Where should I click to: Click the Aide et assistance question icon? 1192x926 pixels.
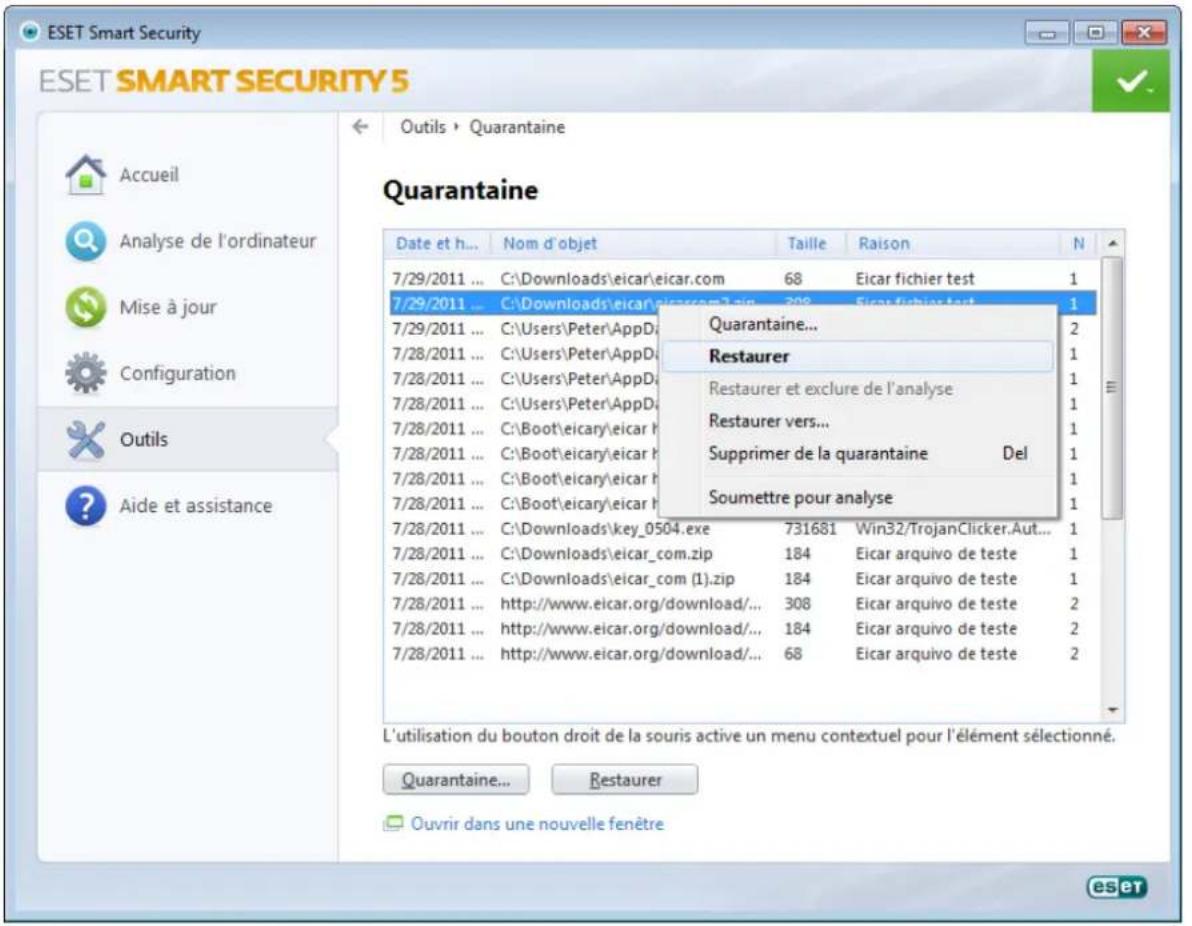85,506
